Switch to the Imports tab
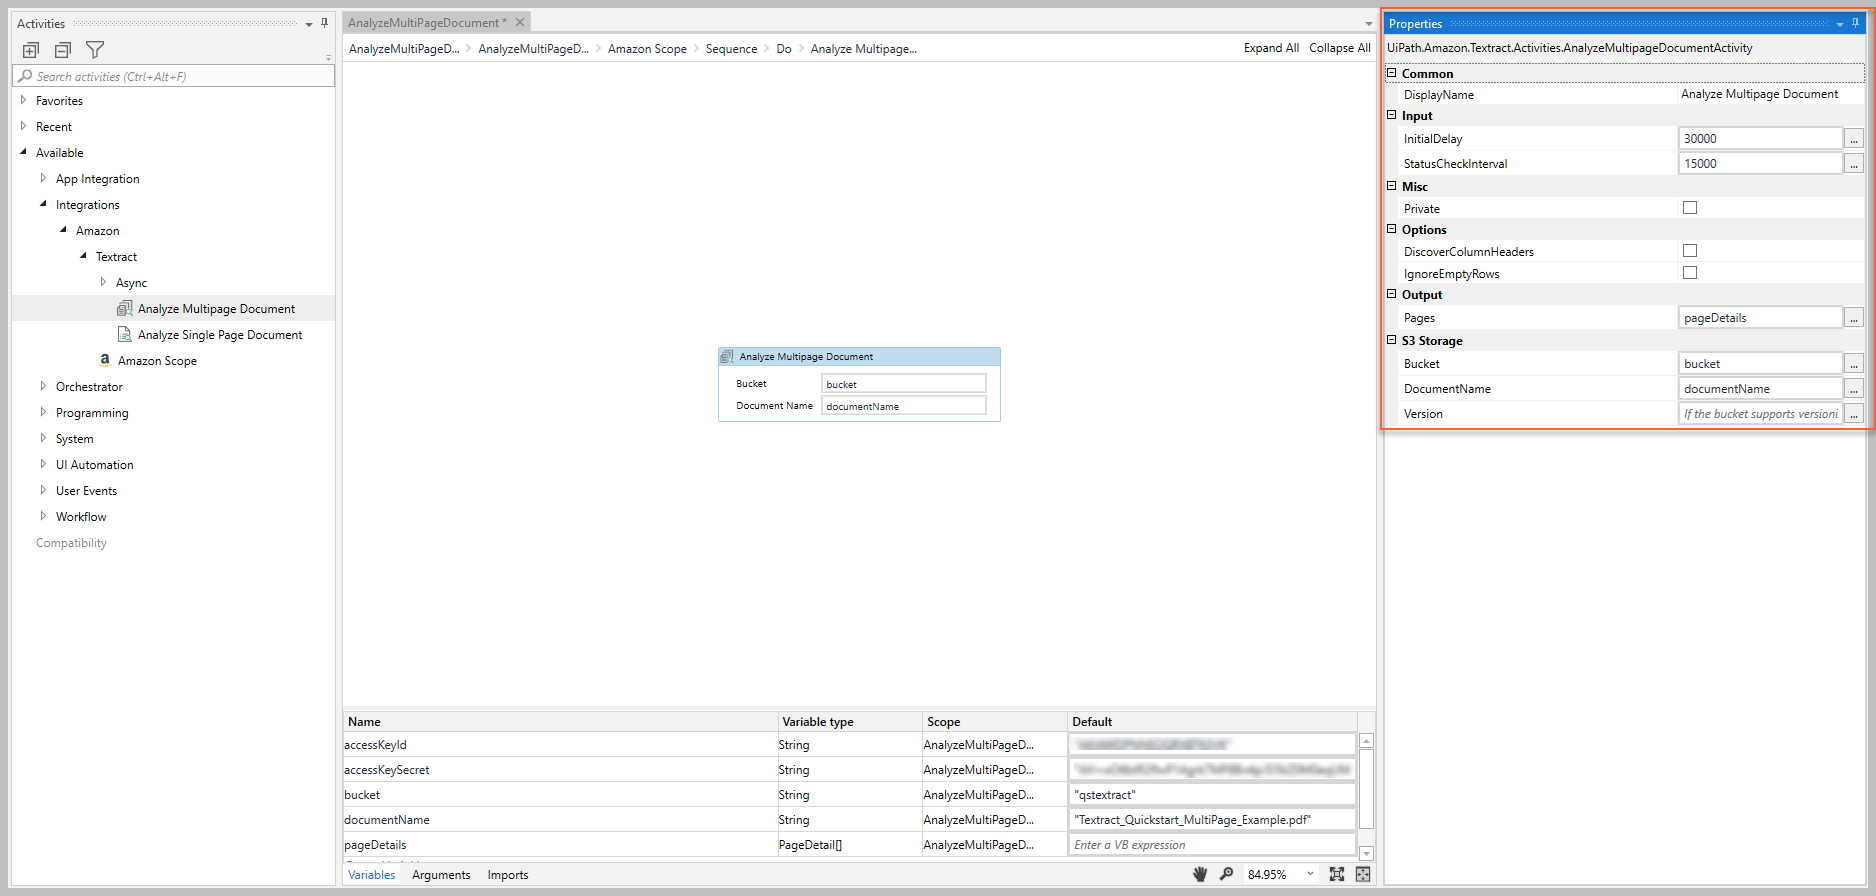This screenshot has width=1876, height=896. tap(508, 875)
